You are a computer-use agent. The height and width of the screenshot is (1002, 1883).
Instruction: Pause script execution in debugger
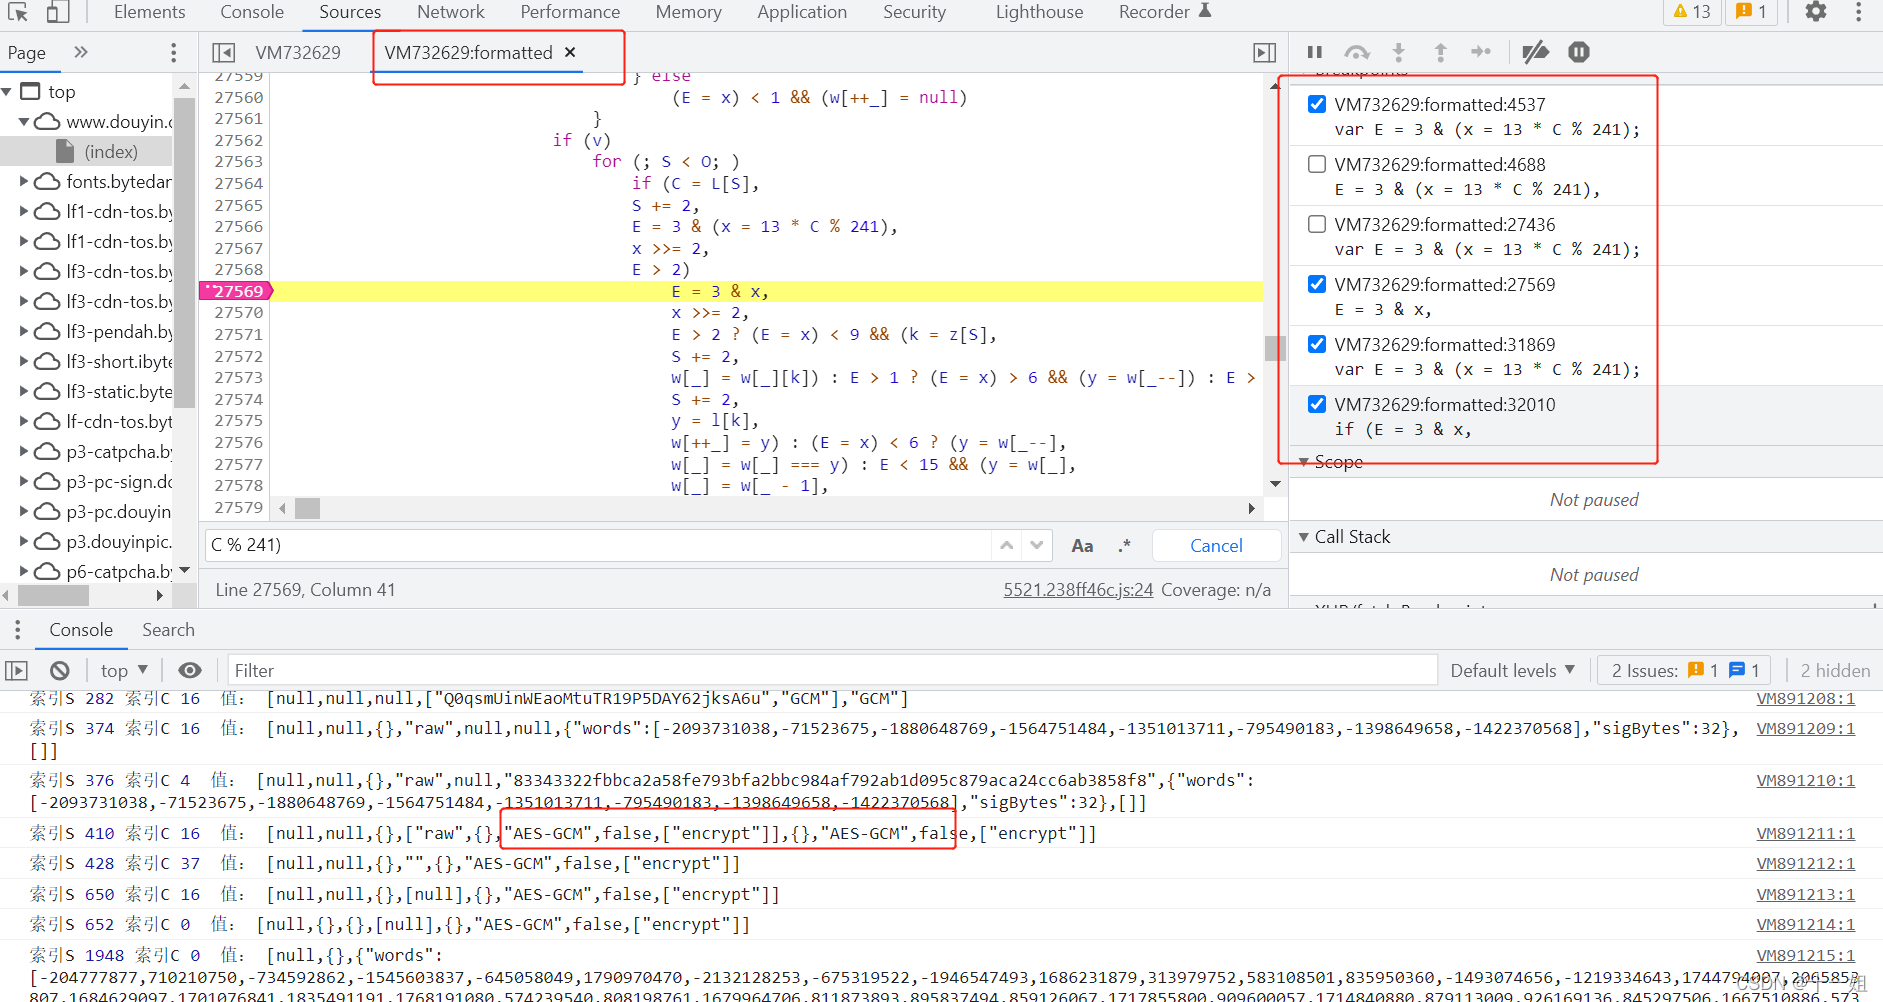point(1314,52)
